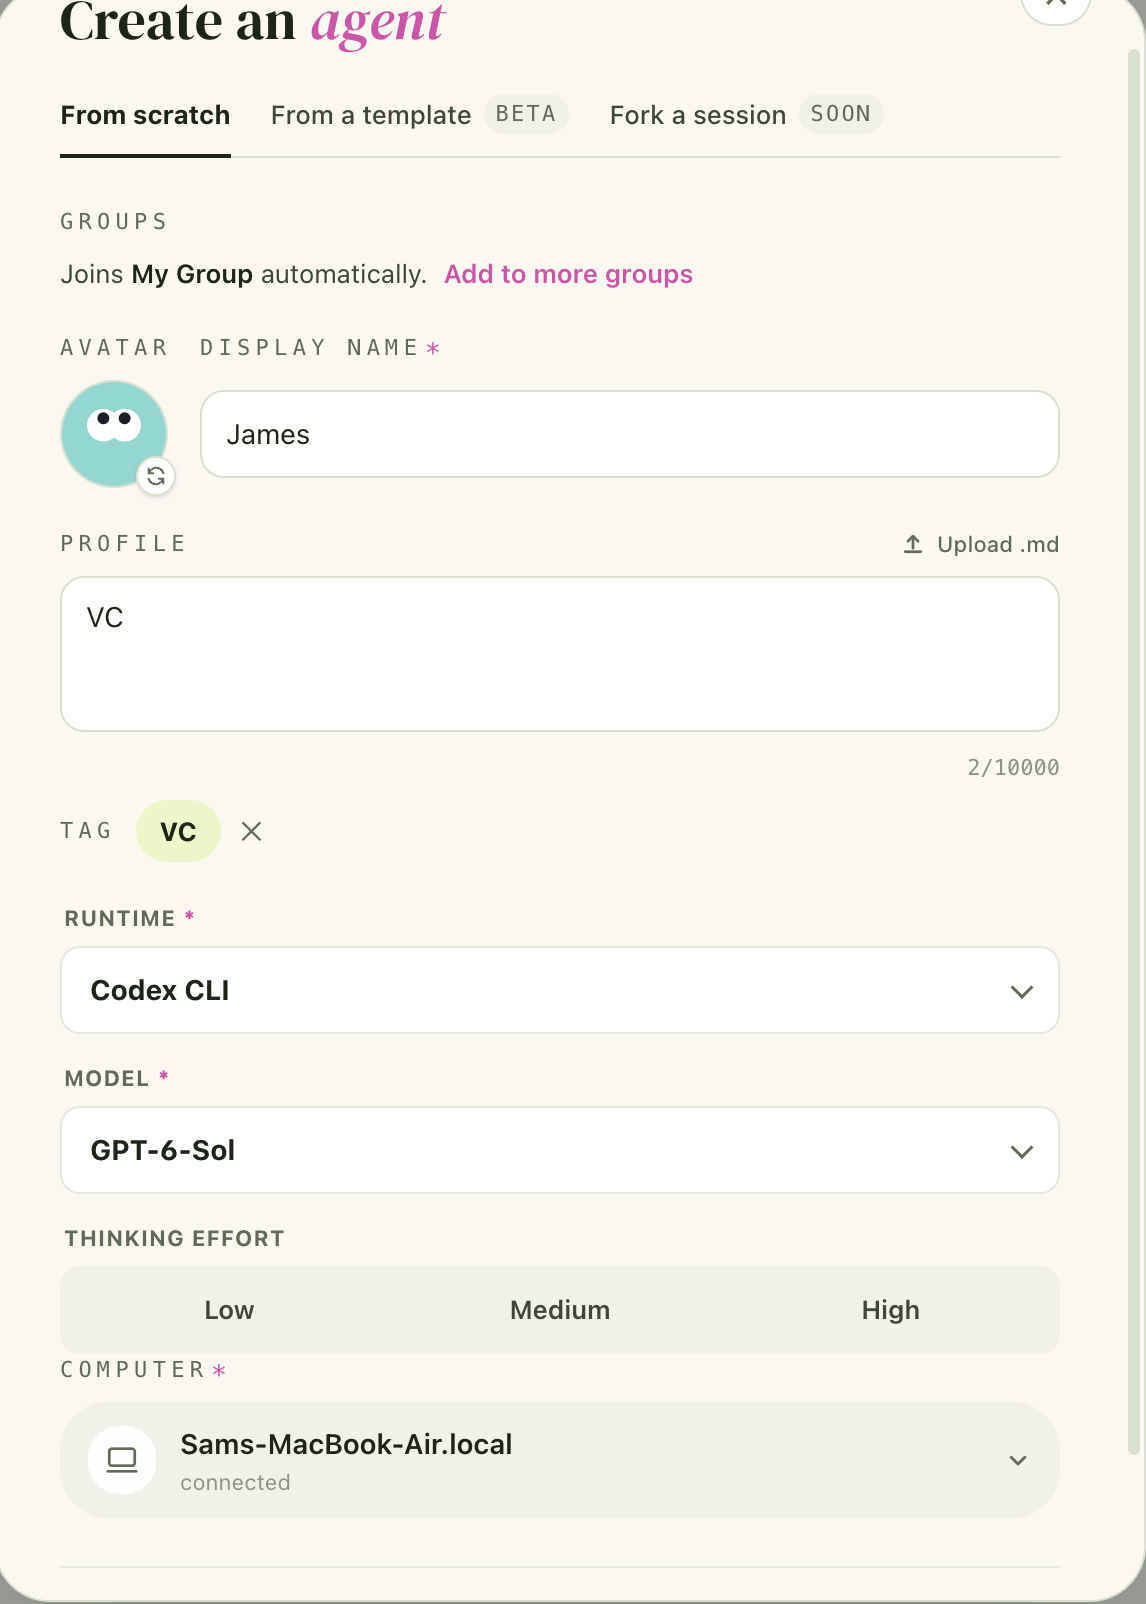Viewport: 1146px width, 1604px height.
Task: Expand the Computer selector chevron
Action: coord(1018,1460)
